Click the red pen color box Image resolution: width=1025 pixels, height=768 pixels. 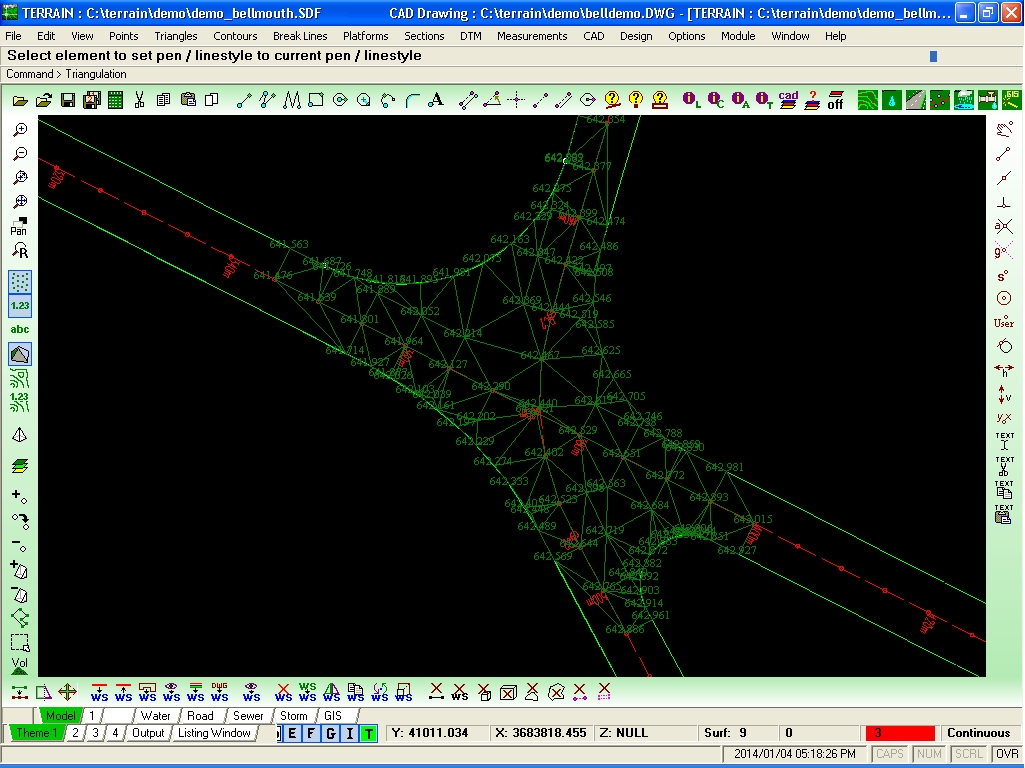coord(900,733)
